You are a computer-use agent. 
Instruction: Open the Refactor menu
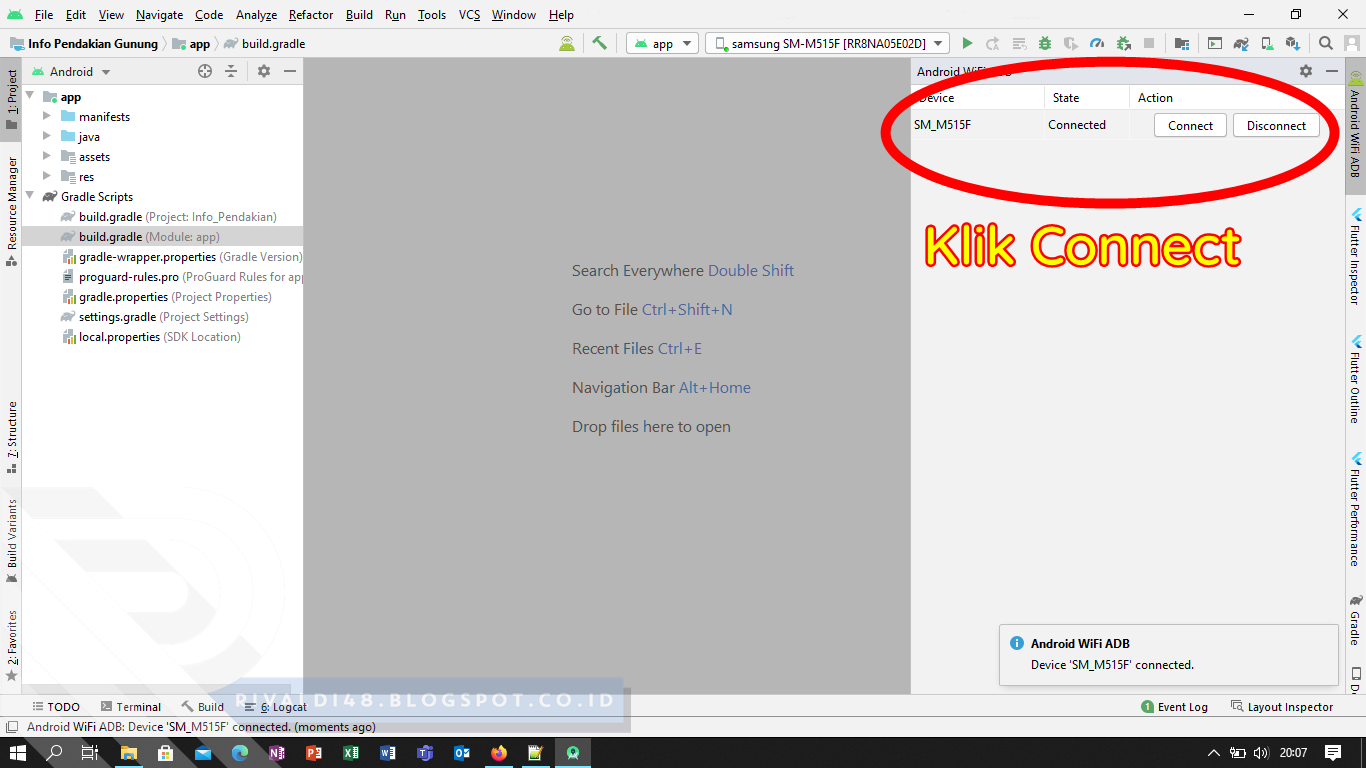[x=310, y=15]
